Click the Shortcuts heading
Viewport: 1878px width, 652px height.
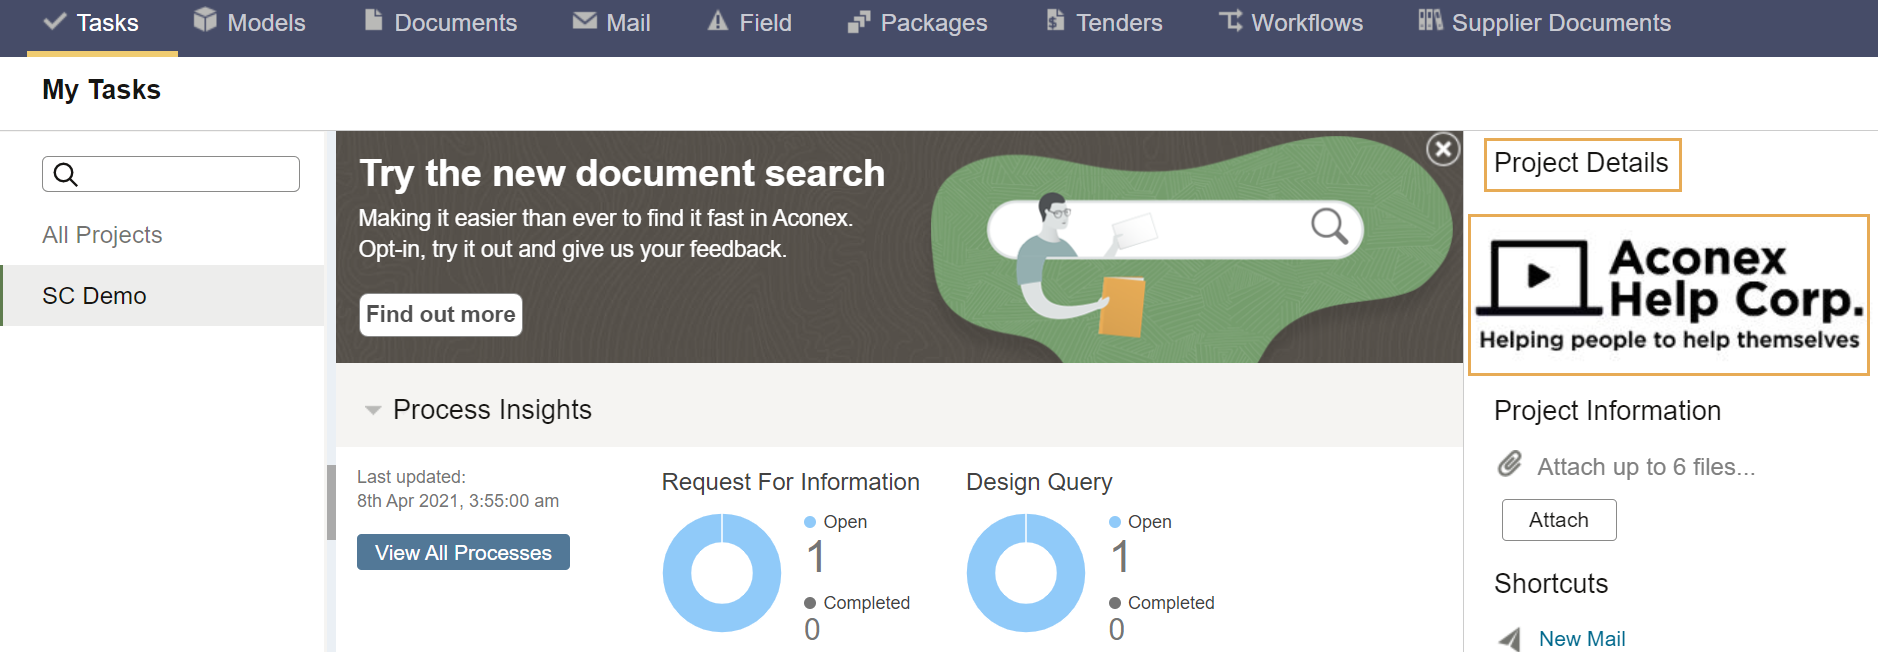coord(1551,584)
